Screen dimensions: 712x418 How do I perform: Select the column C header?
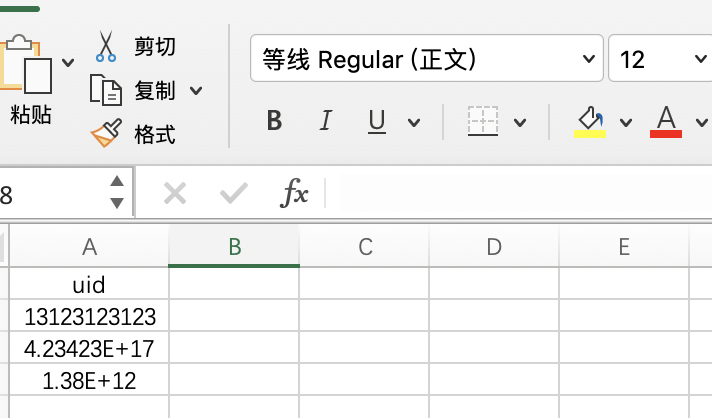pyautogui.click(x=364, y=246)
